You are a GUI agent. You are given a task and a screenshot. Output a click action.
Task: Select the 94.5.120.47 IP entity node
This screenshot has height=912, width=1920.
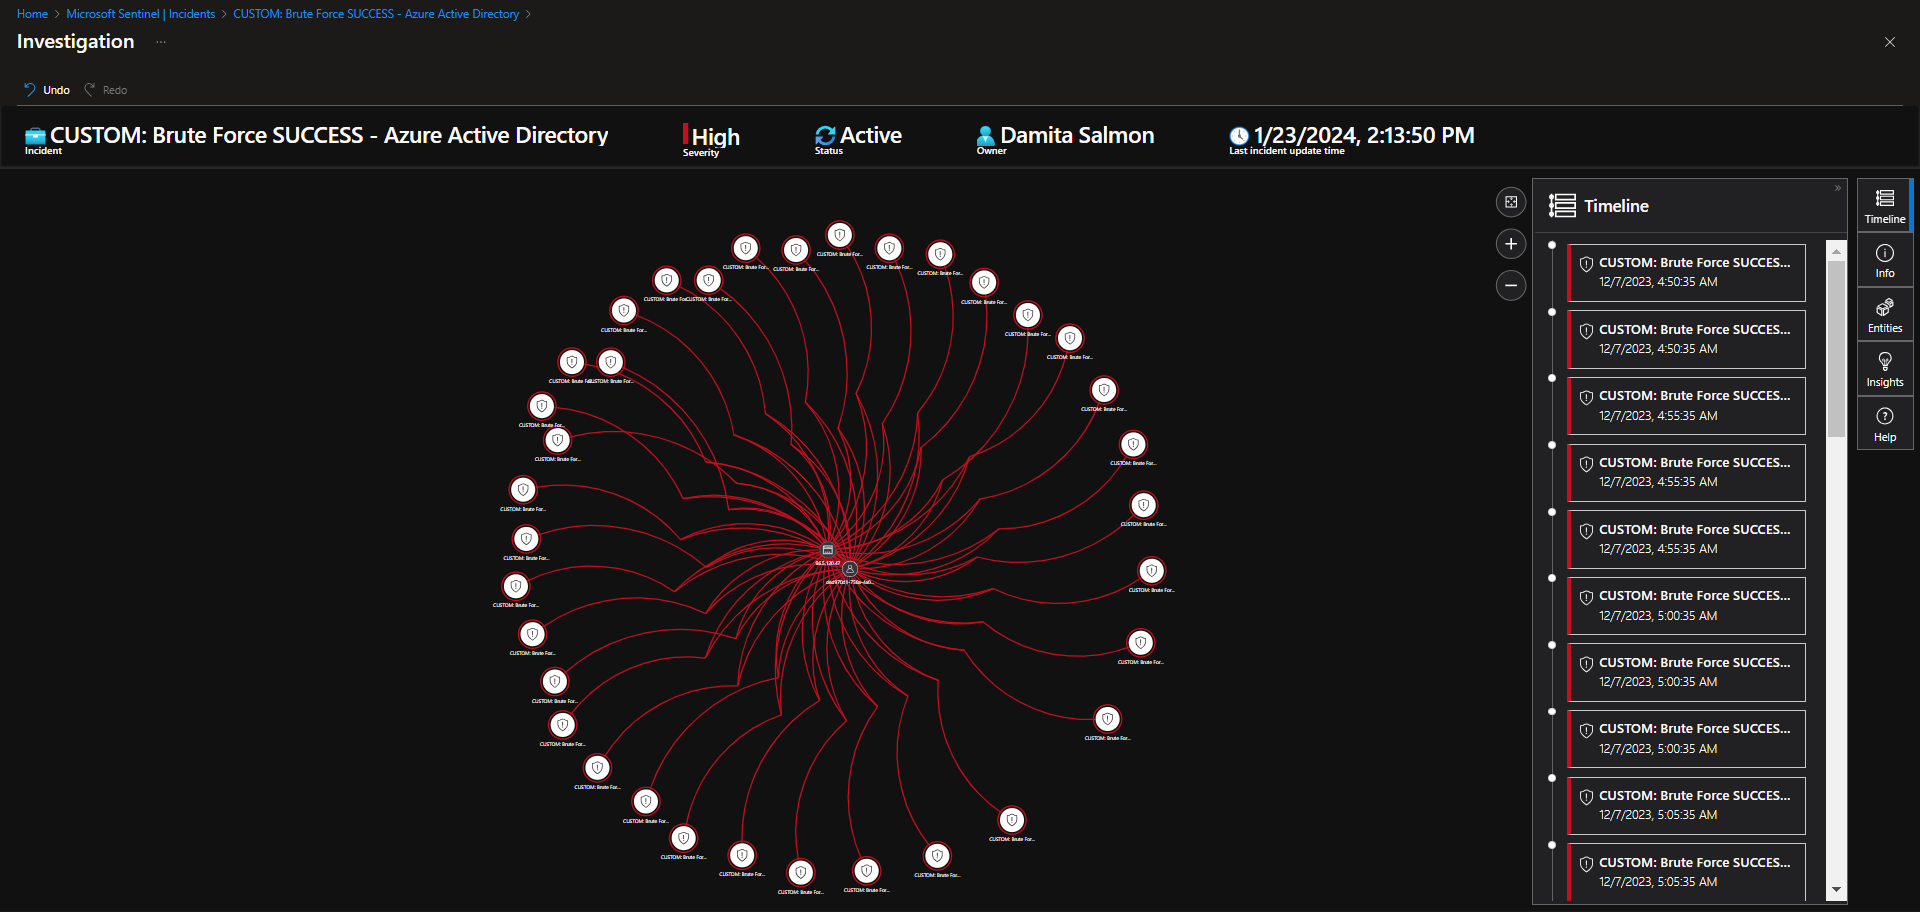pos(828,550)
